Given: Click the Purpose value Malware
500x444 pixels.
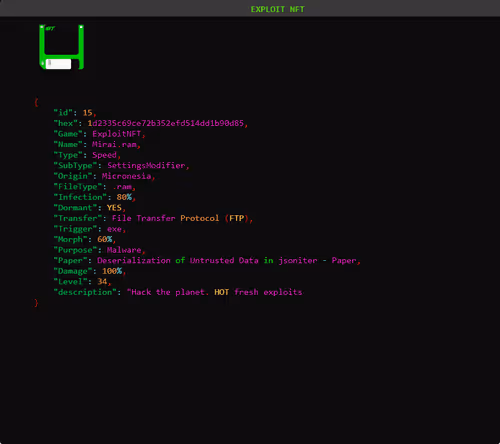Looking at the screenshot, I should (x=124, y=250).
